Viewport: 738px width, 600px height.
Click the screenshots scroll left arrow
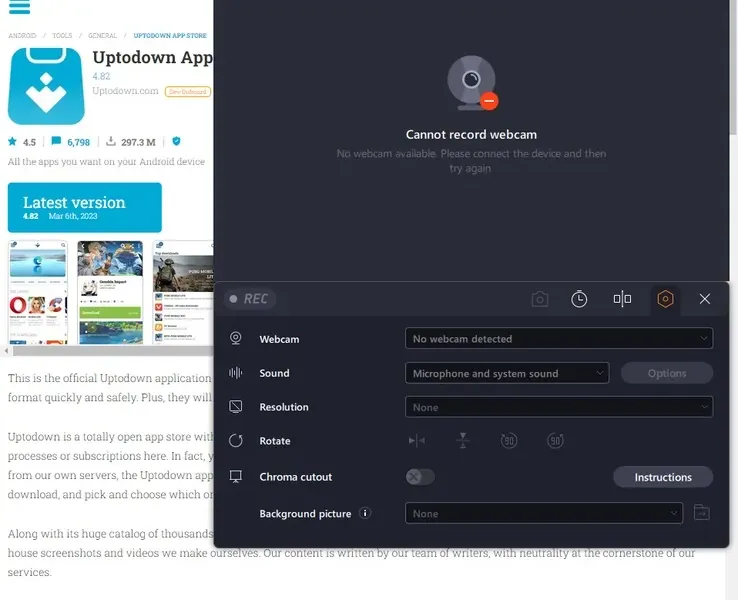click(6, 351)
